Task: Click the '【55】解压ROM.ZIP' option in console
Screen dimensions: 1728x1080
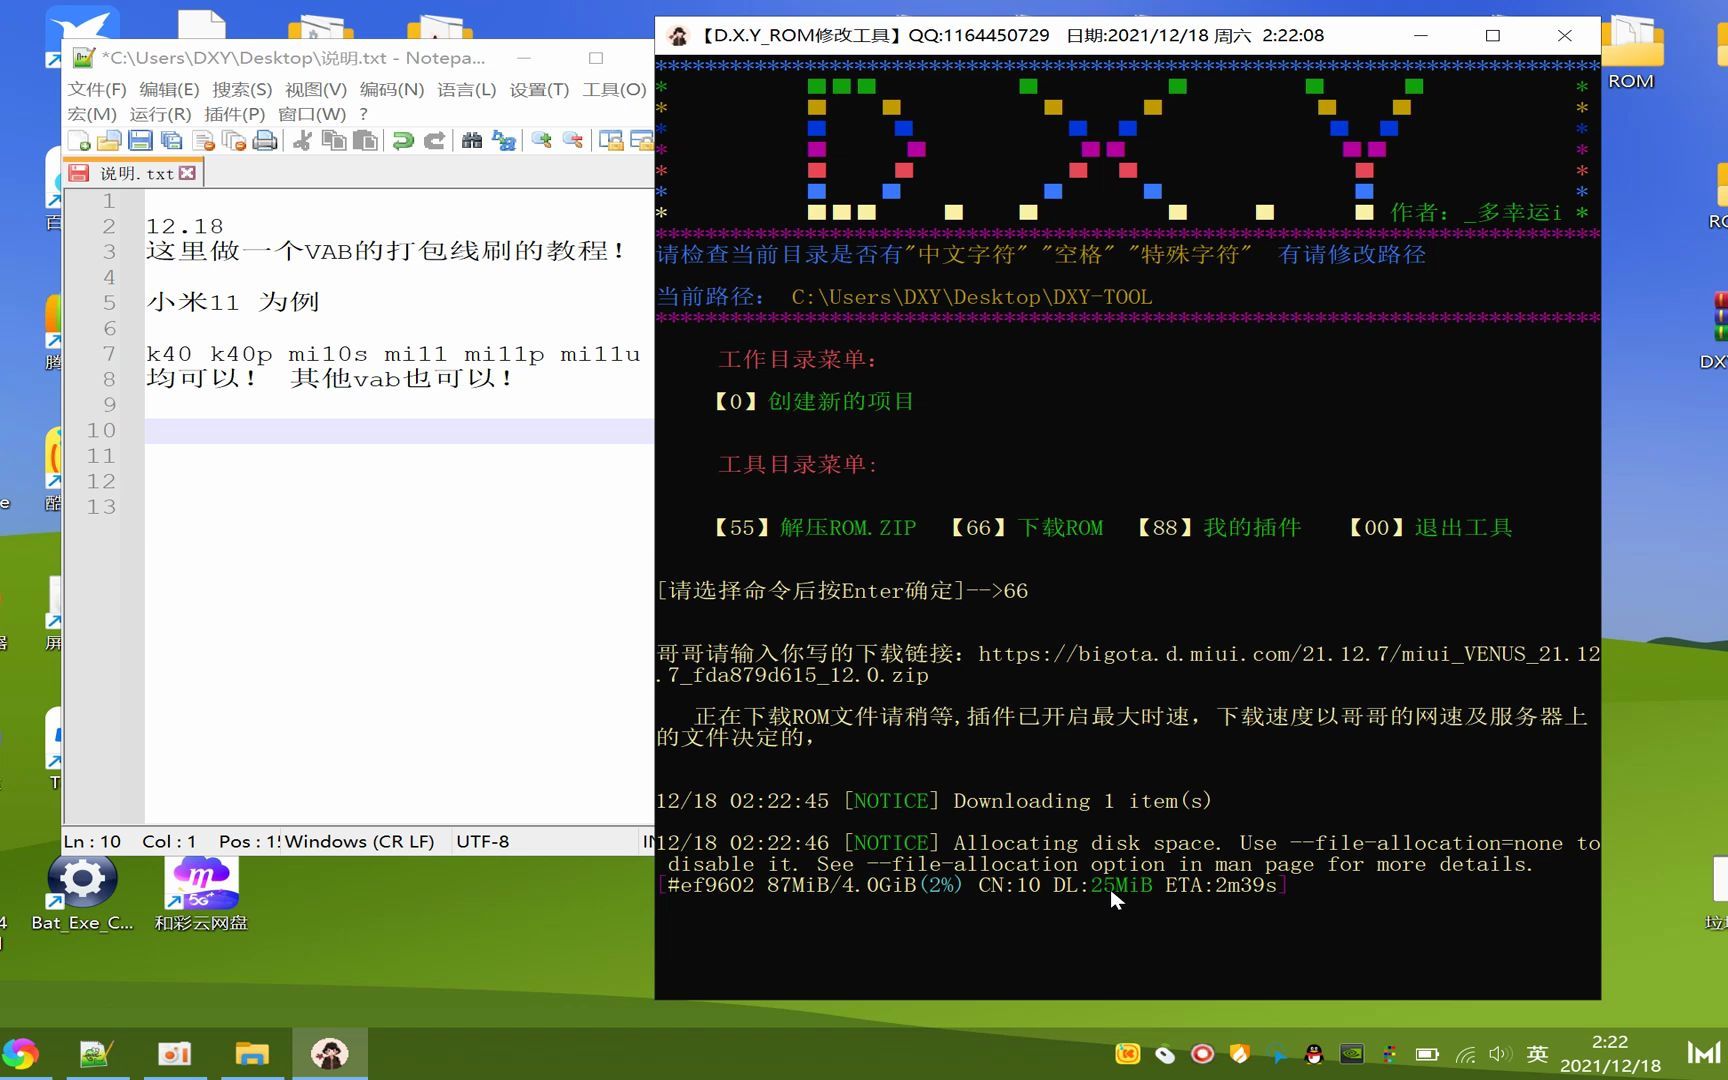Action: (x=813, y=528)
